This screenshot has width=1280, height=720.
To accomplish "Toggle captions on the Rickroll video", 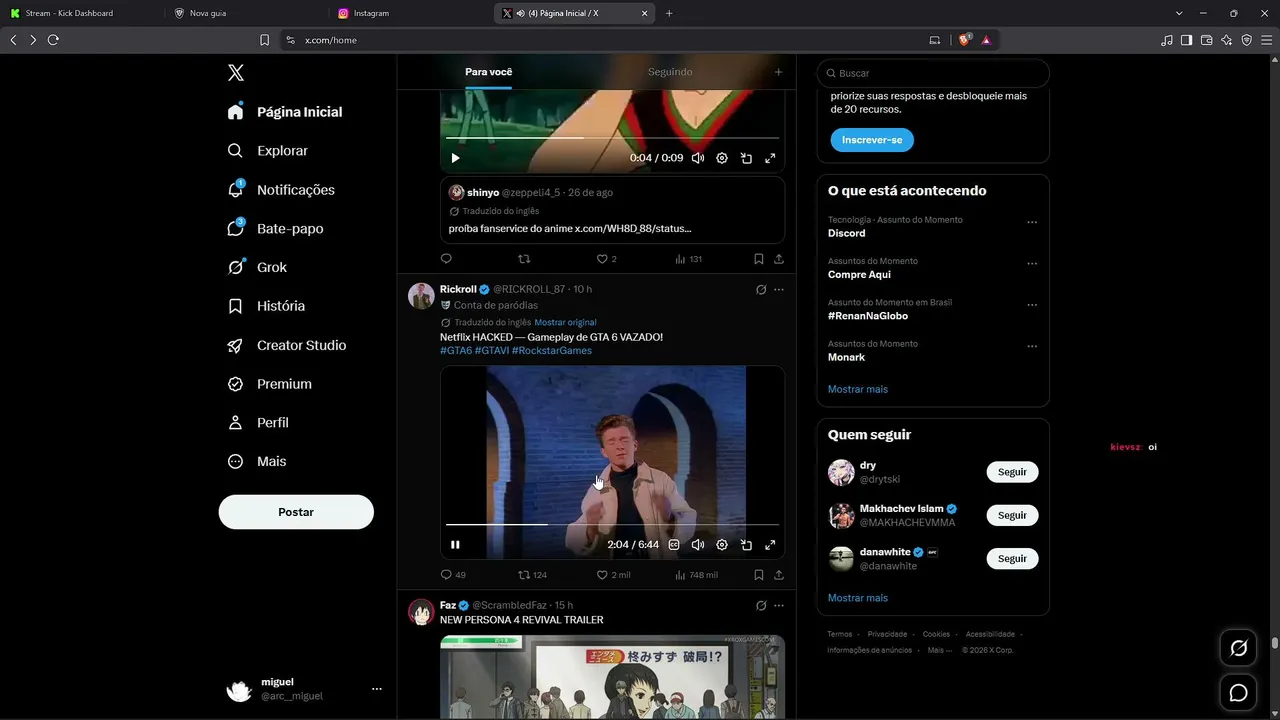I will pos(674,545).
